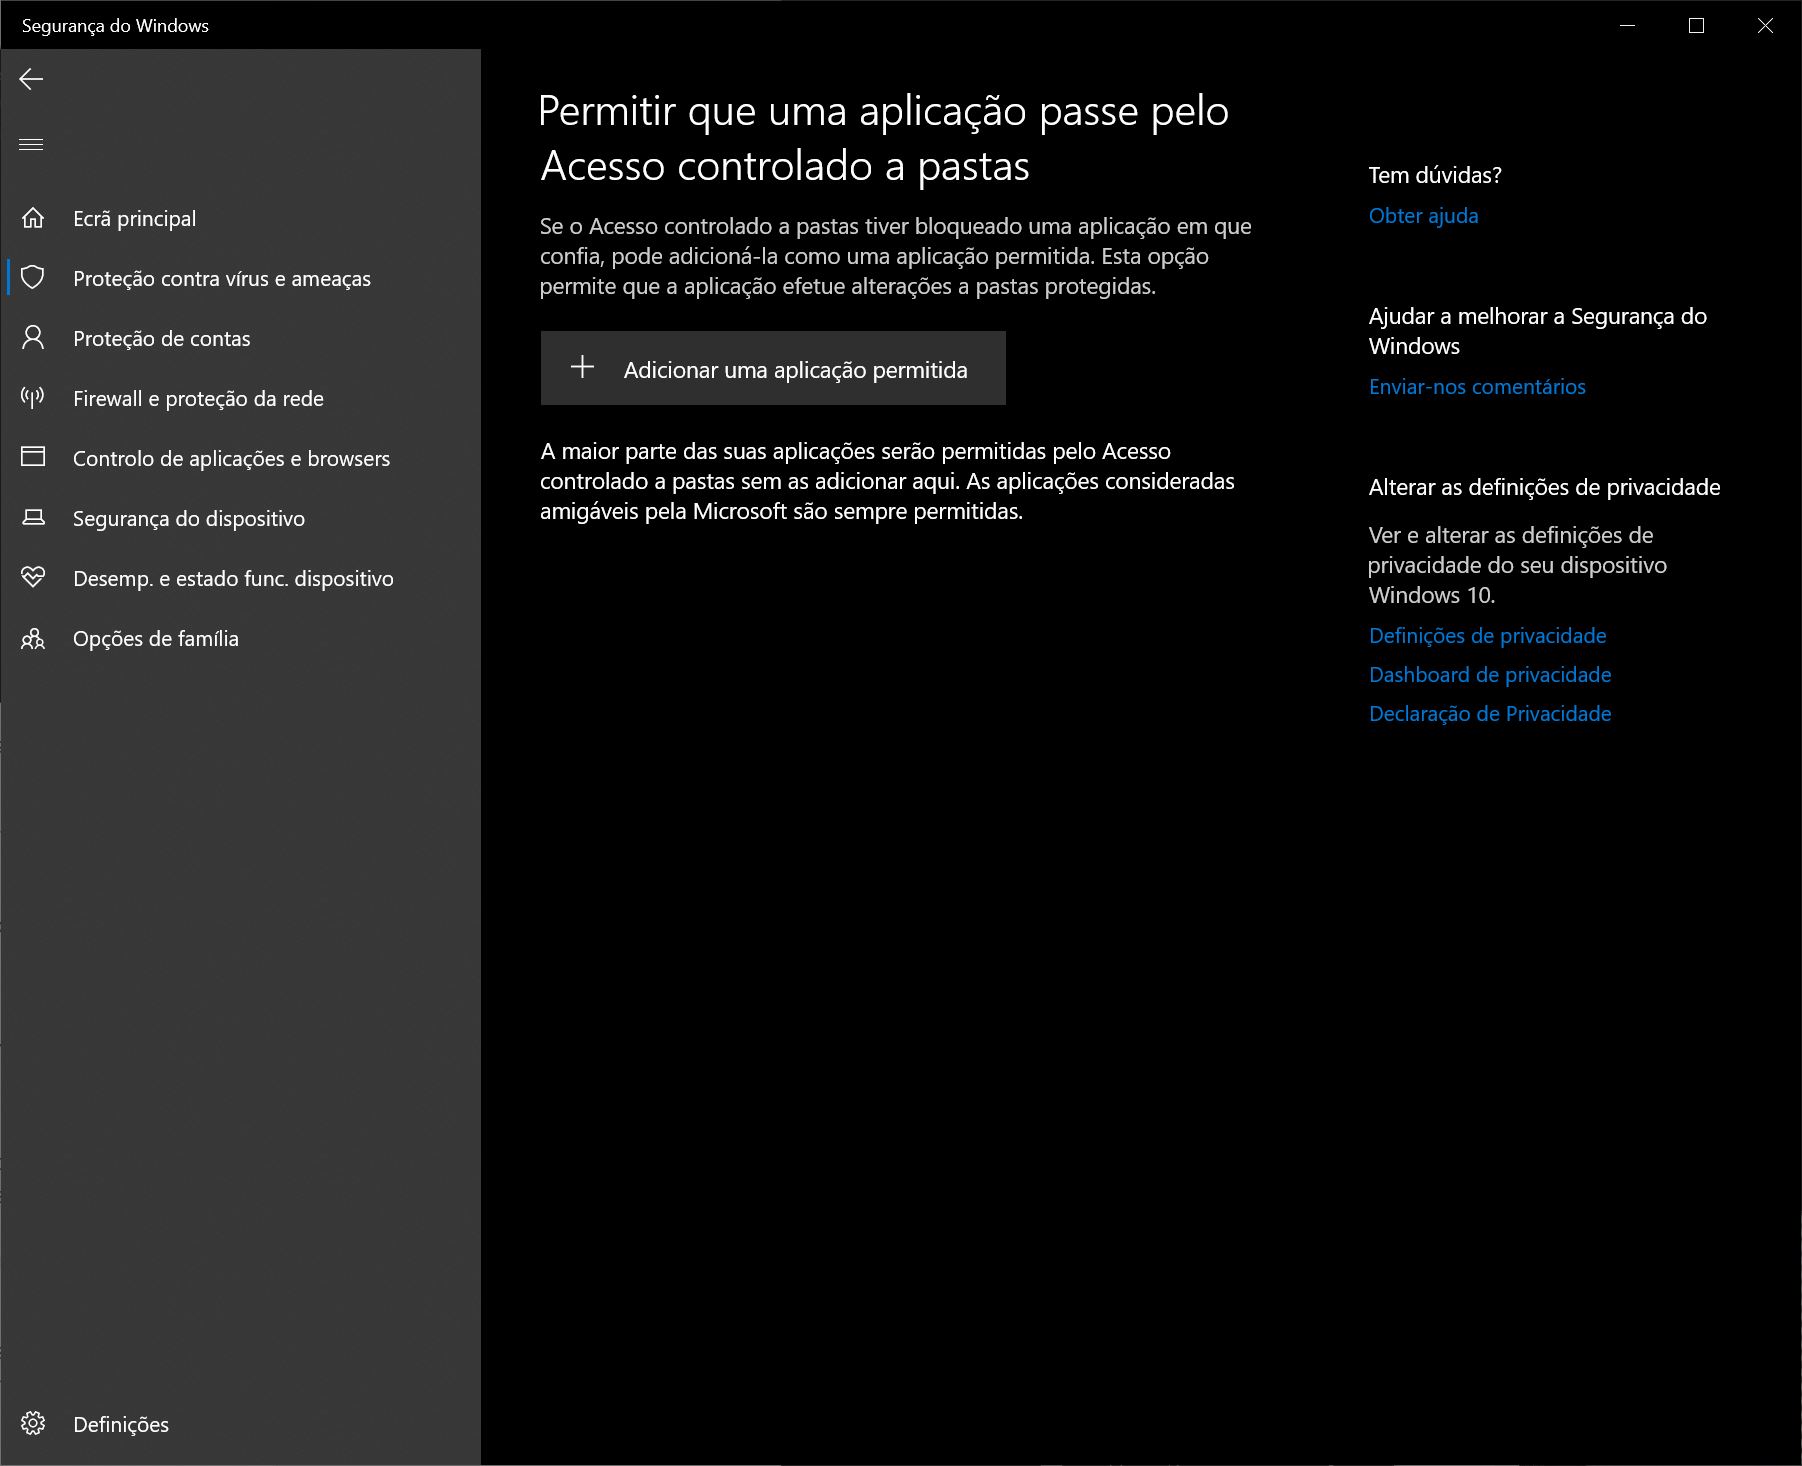Click the laptop icon for device security
This screenshot has height=1466, width=1802.
33,517
